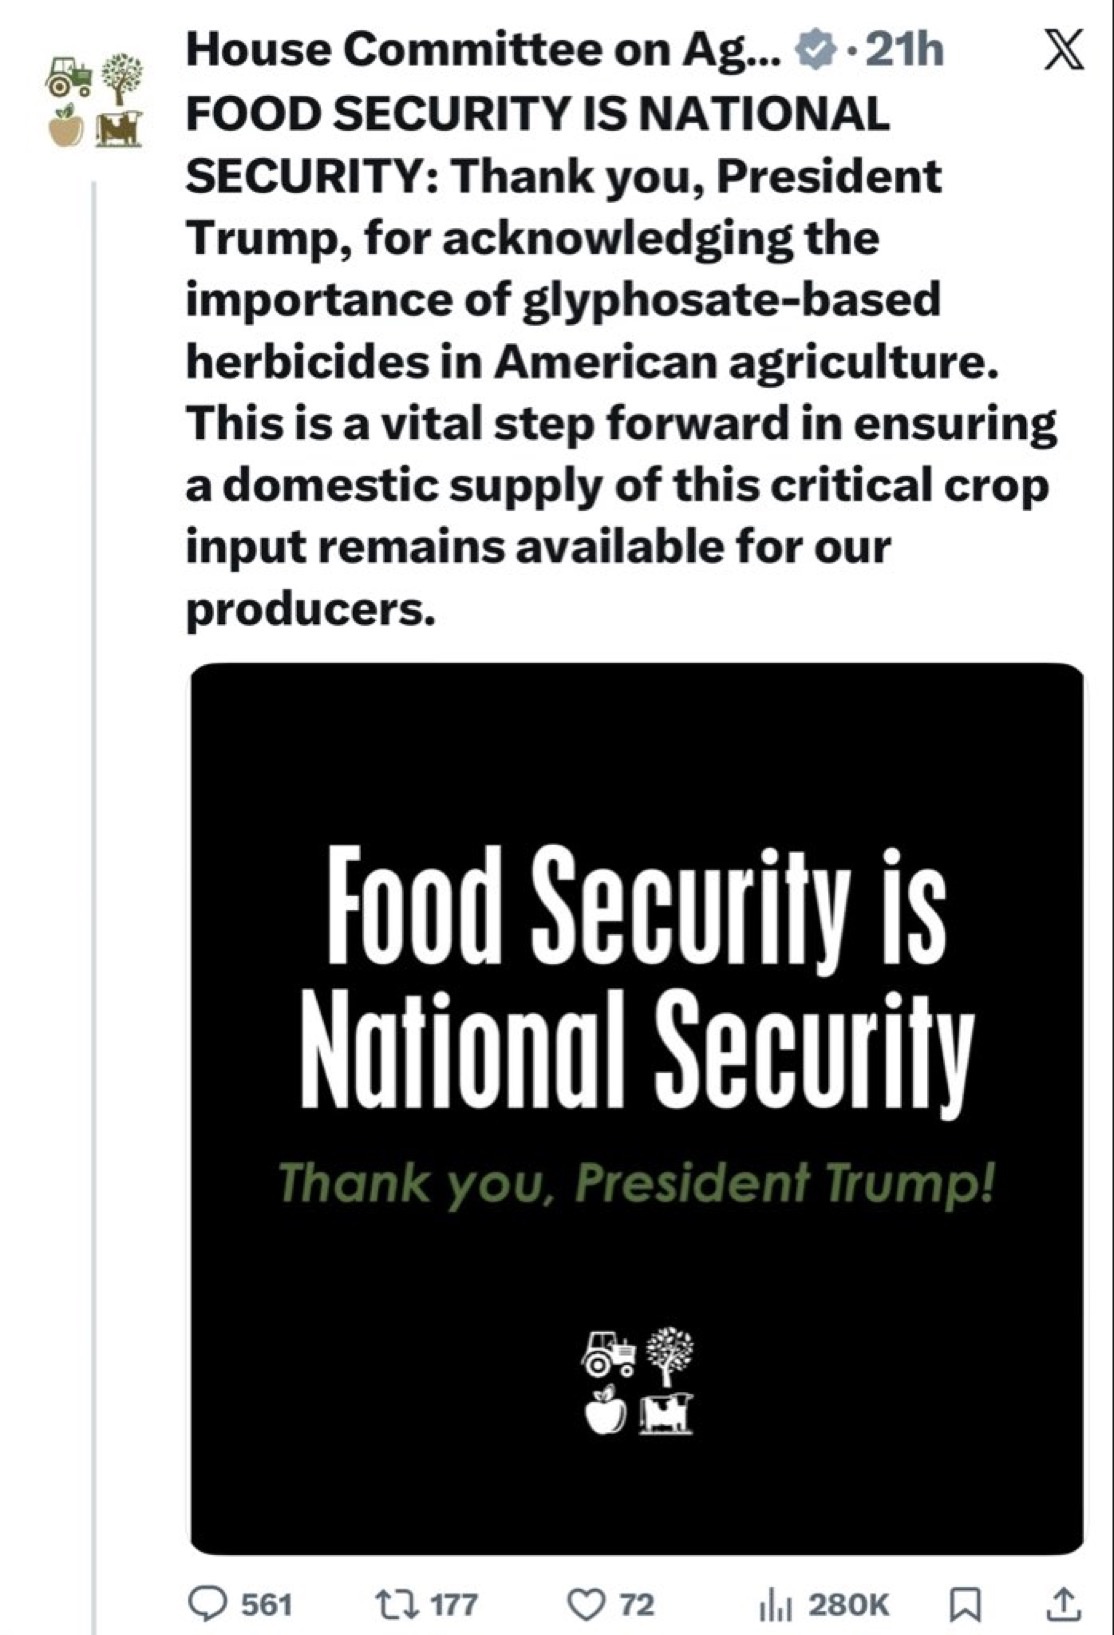Click the vertical thread line below the avatar

94,900
